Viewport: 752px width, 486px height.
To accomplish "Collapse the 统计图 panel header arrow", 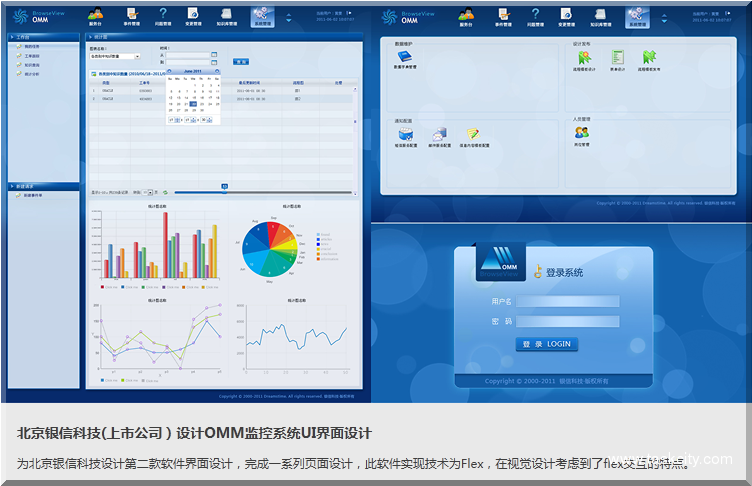I will point(90,37).
